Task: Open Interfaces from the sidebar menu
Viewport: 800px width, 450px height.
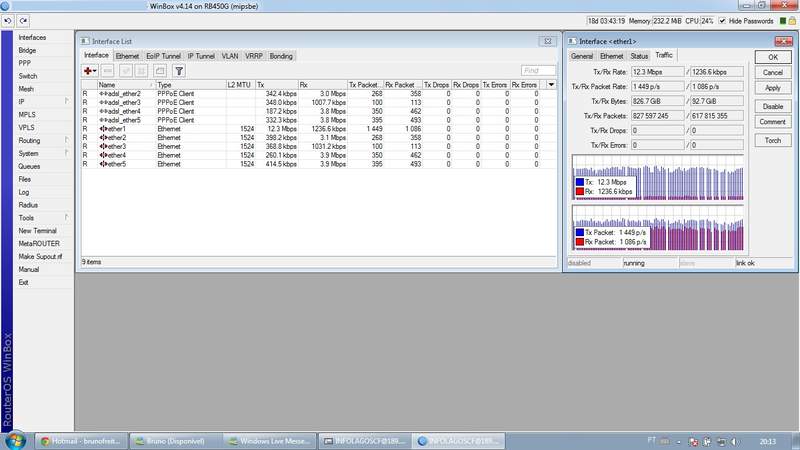Action: pyautogui.click(x=32, y=38)
